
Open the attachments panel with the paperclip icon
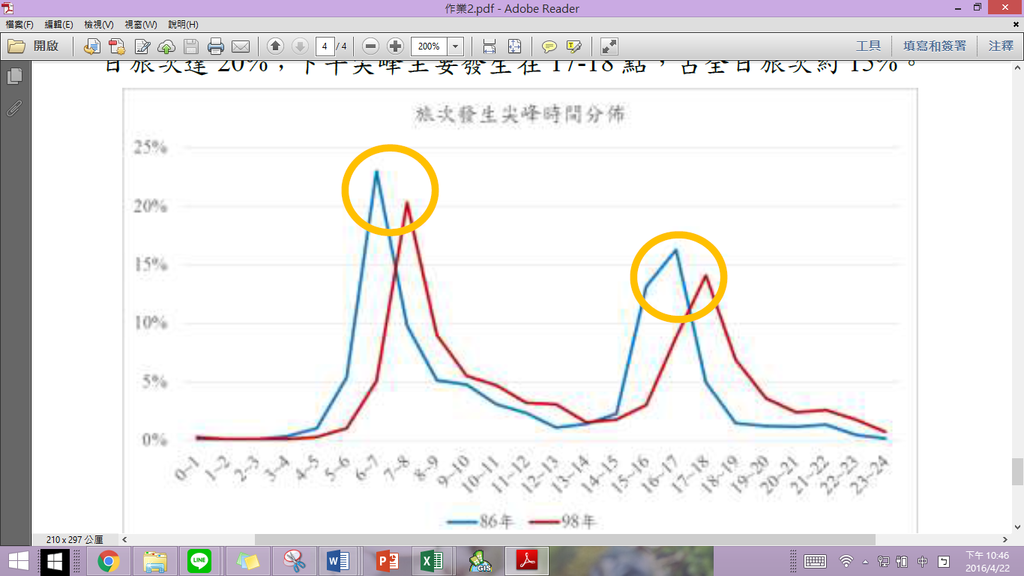(x=13, y=109)
